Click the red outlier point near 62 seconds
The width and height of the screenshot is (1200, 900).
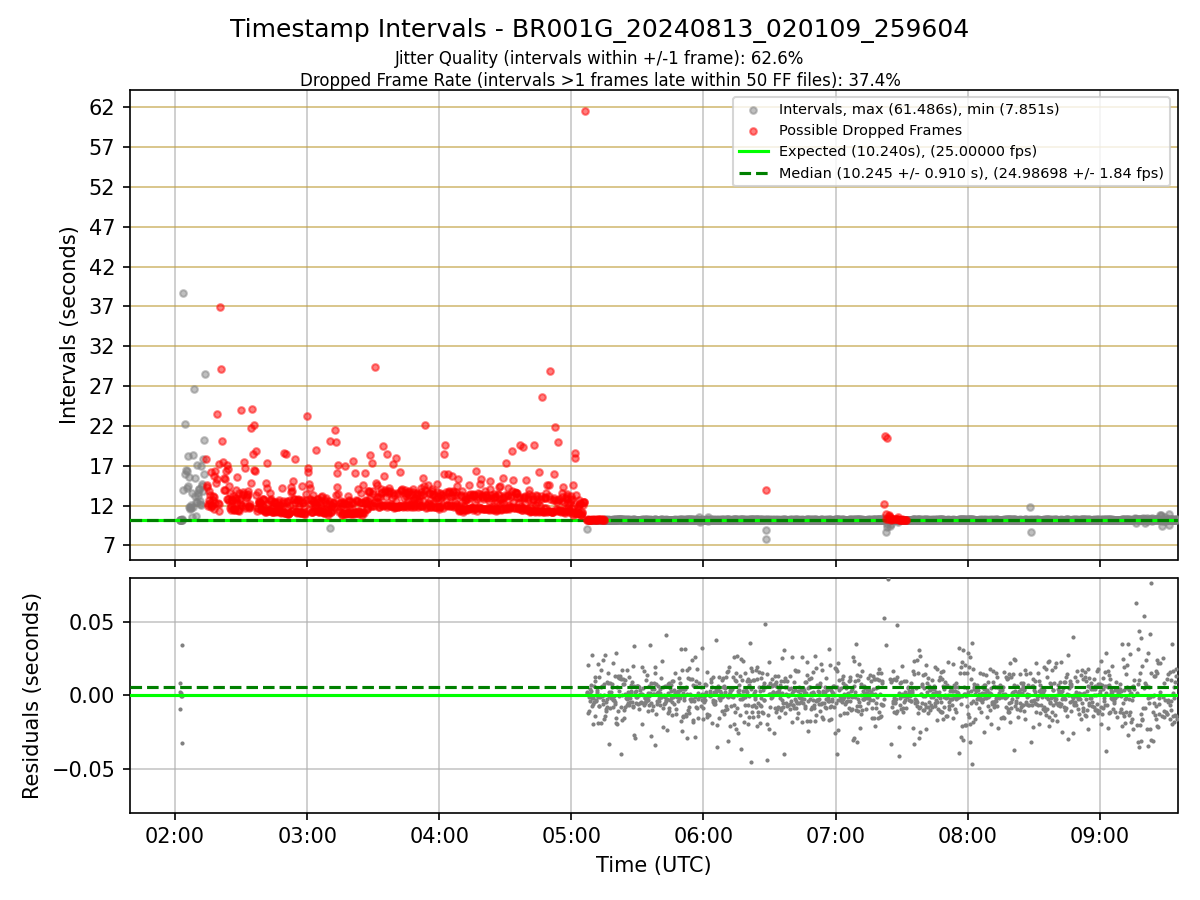point(585,111)
